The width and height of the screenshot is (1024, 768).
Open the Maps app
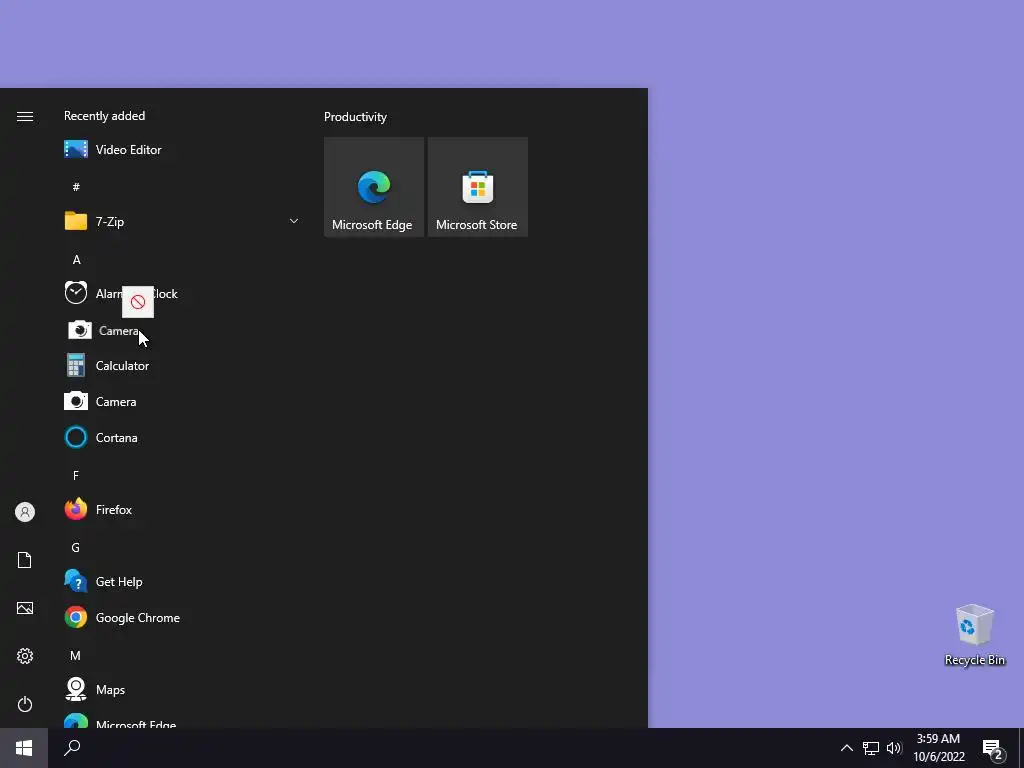tap(182, 689)
